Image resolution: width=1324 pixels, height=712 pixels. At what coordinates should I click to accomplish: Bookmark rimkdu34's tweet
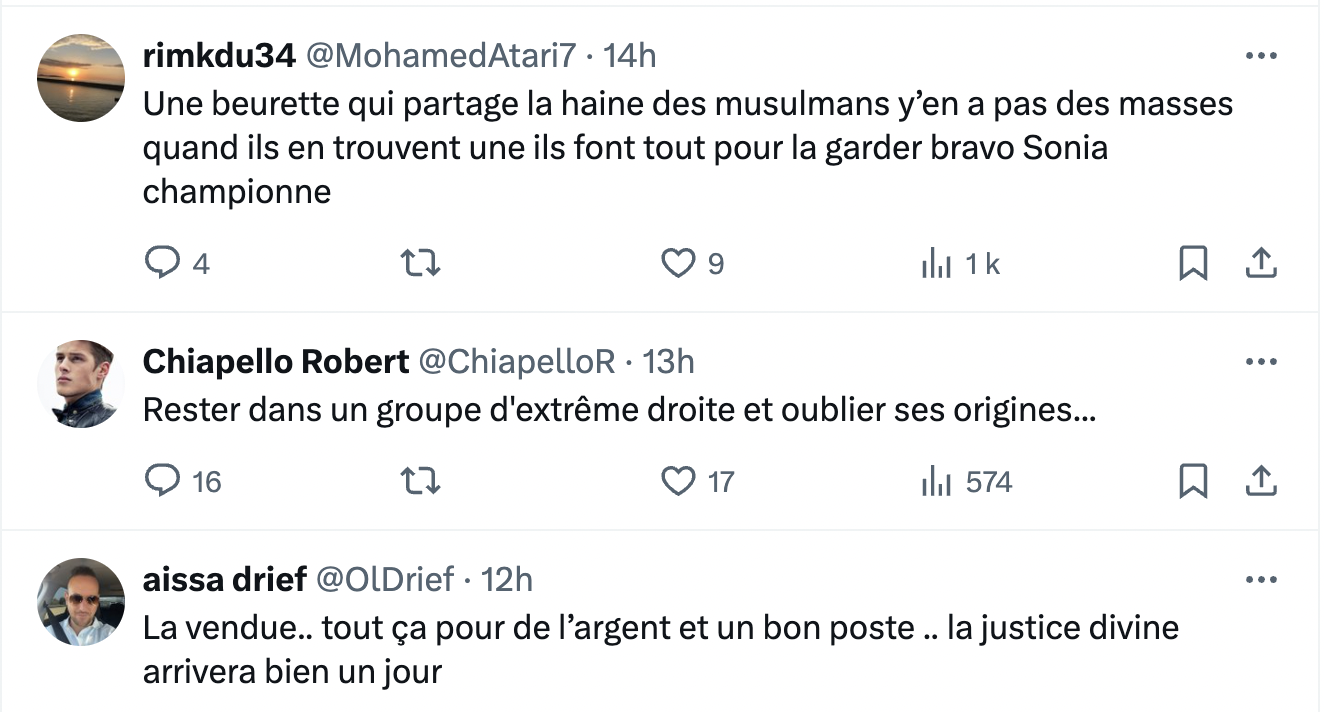pyautogui.click(x=1193, y=263)
